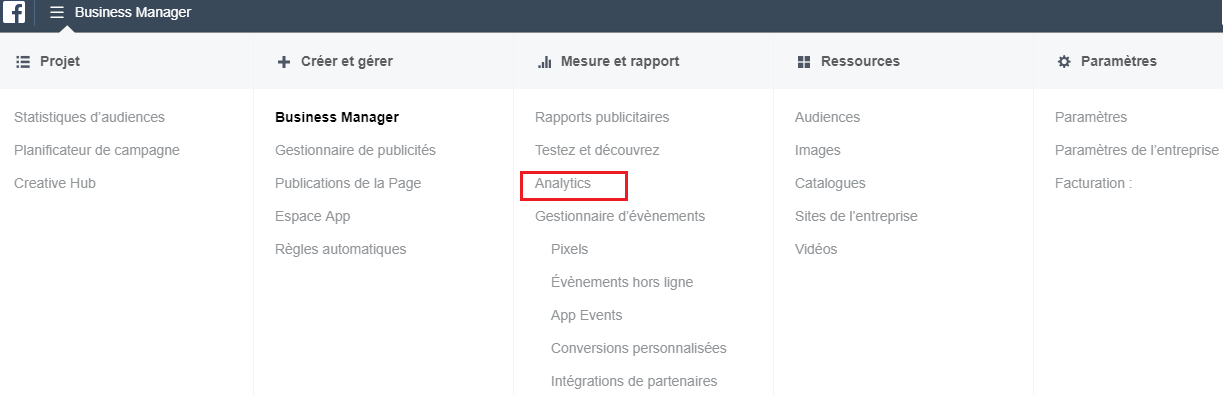
Task: Click the Business Manager title in top bar
Action: [133, 13]
